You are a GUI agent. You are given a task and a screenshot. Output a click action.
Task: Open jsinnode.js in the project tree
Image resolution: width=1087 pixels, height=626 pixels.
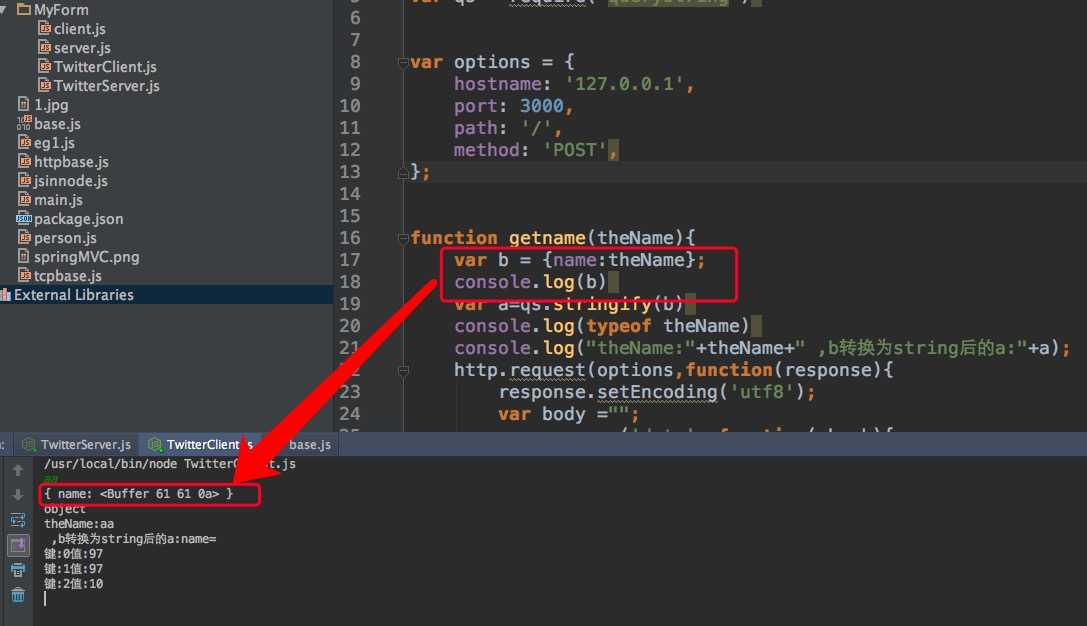(x=71, y=181)
